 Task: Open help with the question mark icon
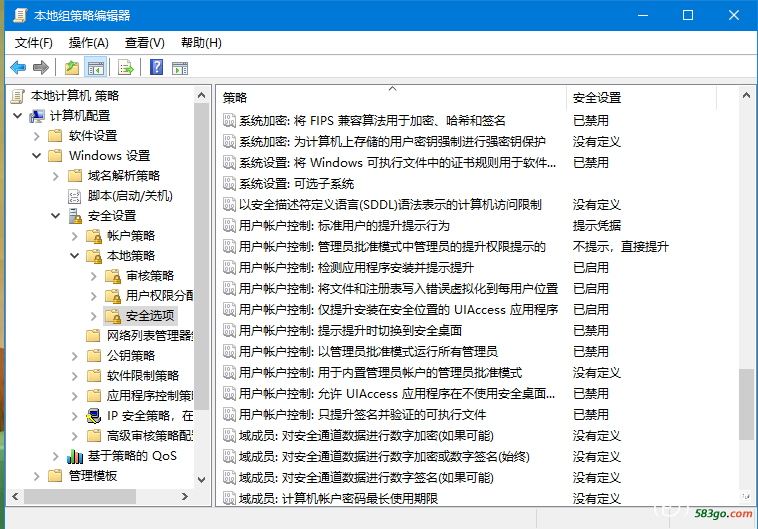157,68
